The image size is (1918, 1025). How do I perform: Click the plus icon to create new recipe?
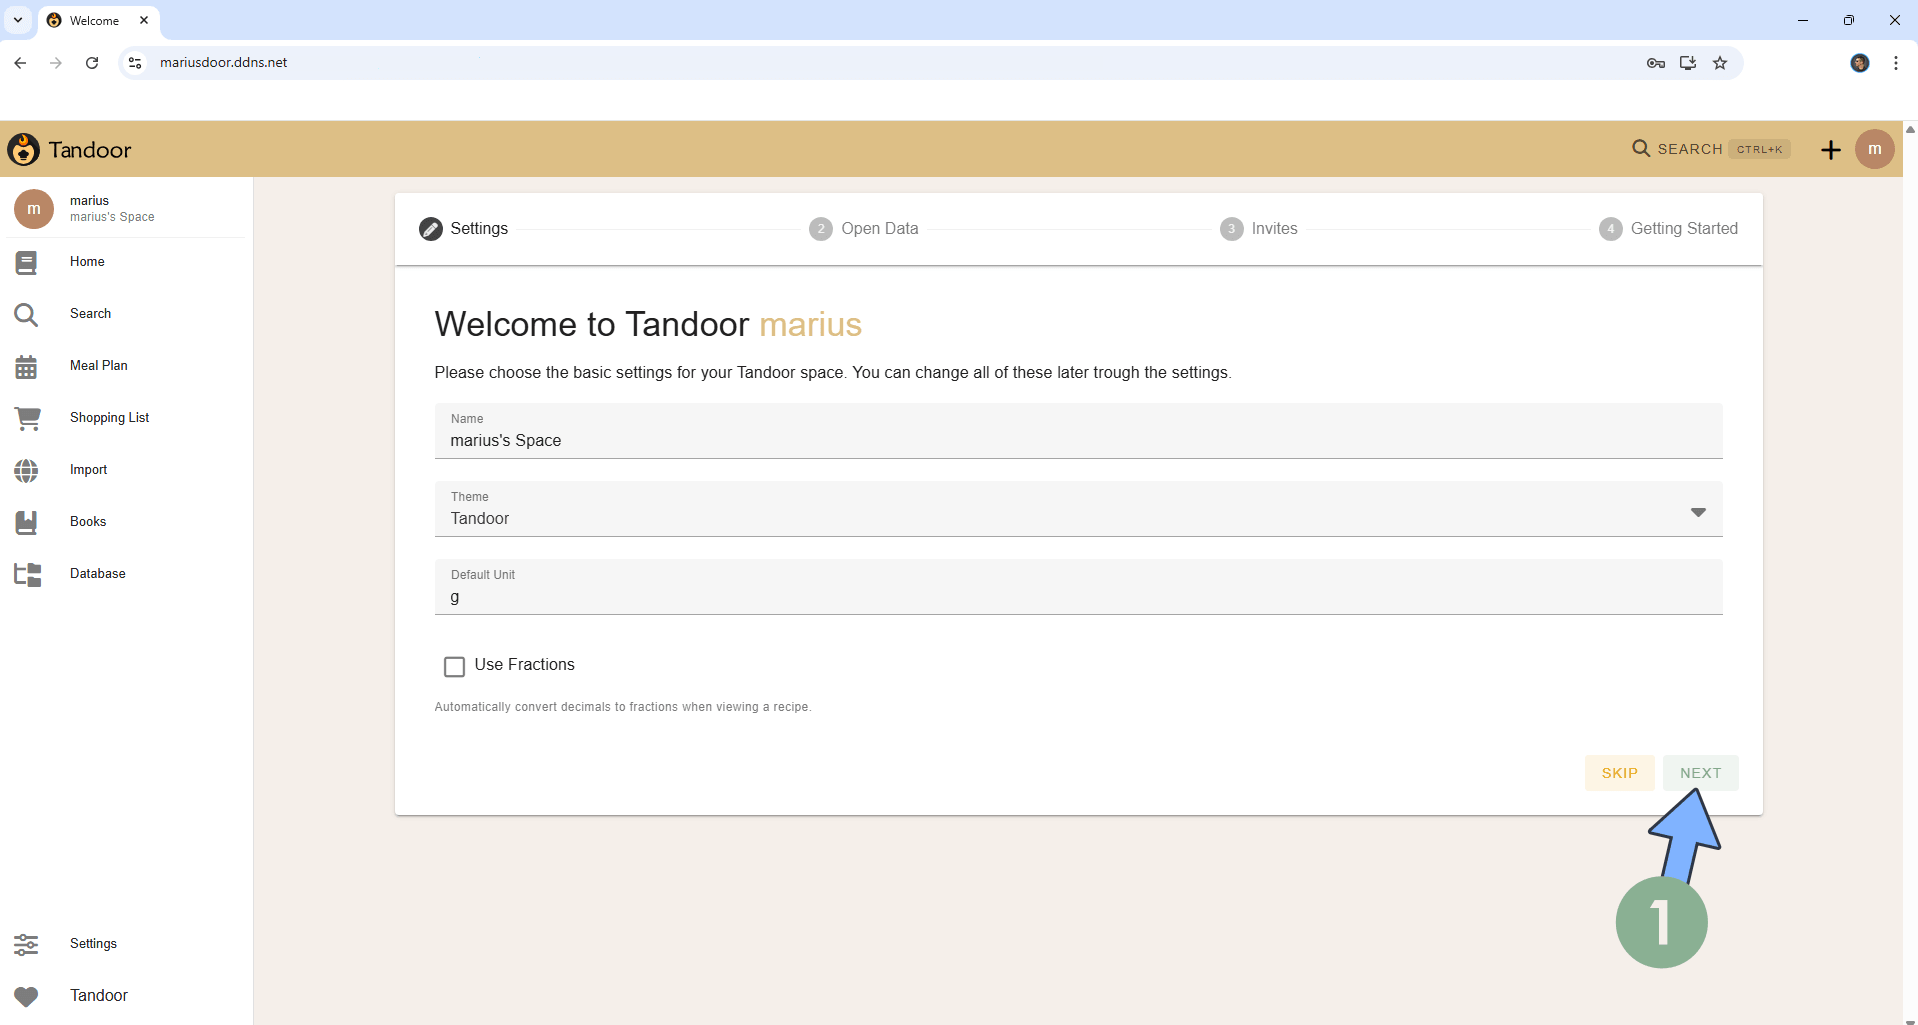(x=1830, y=149)
